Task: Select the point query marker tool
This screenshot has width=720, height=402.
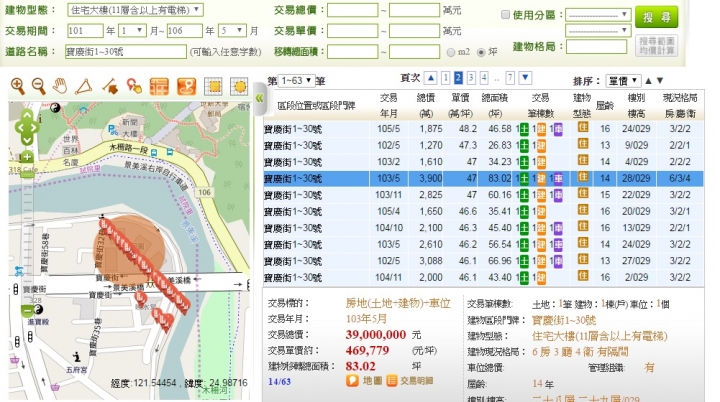Action: click(134, 86)
